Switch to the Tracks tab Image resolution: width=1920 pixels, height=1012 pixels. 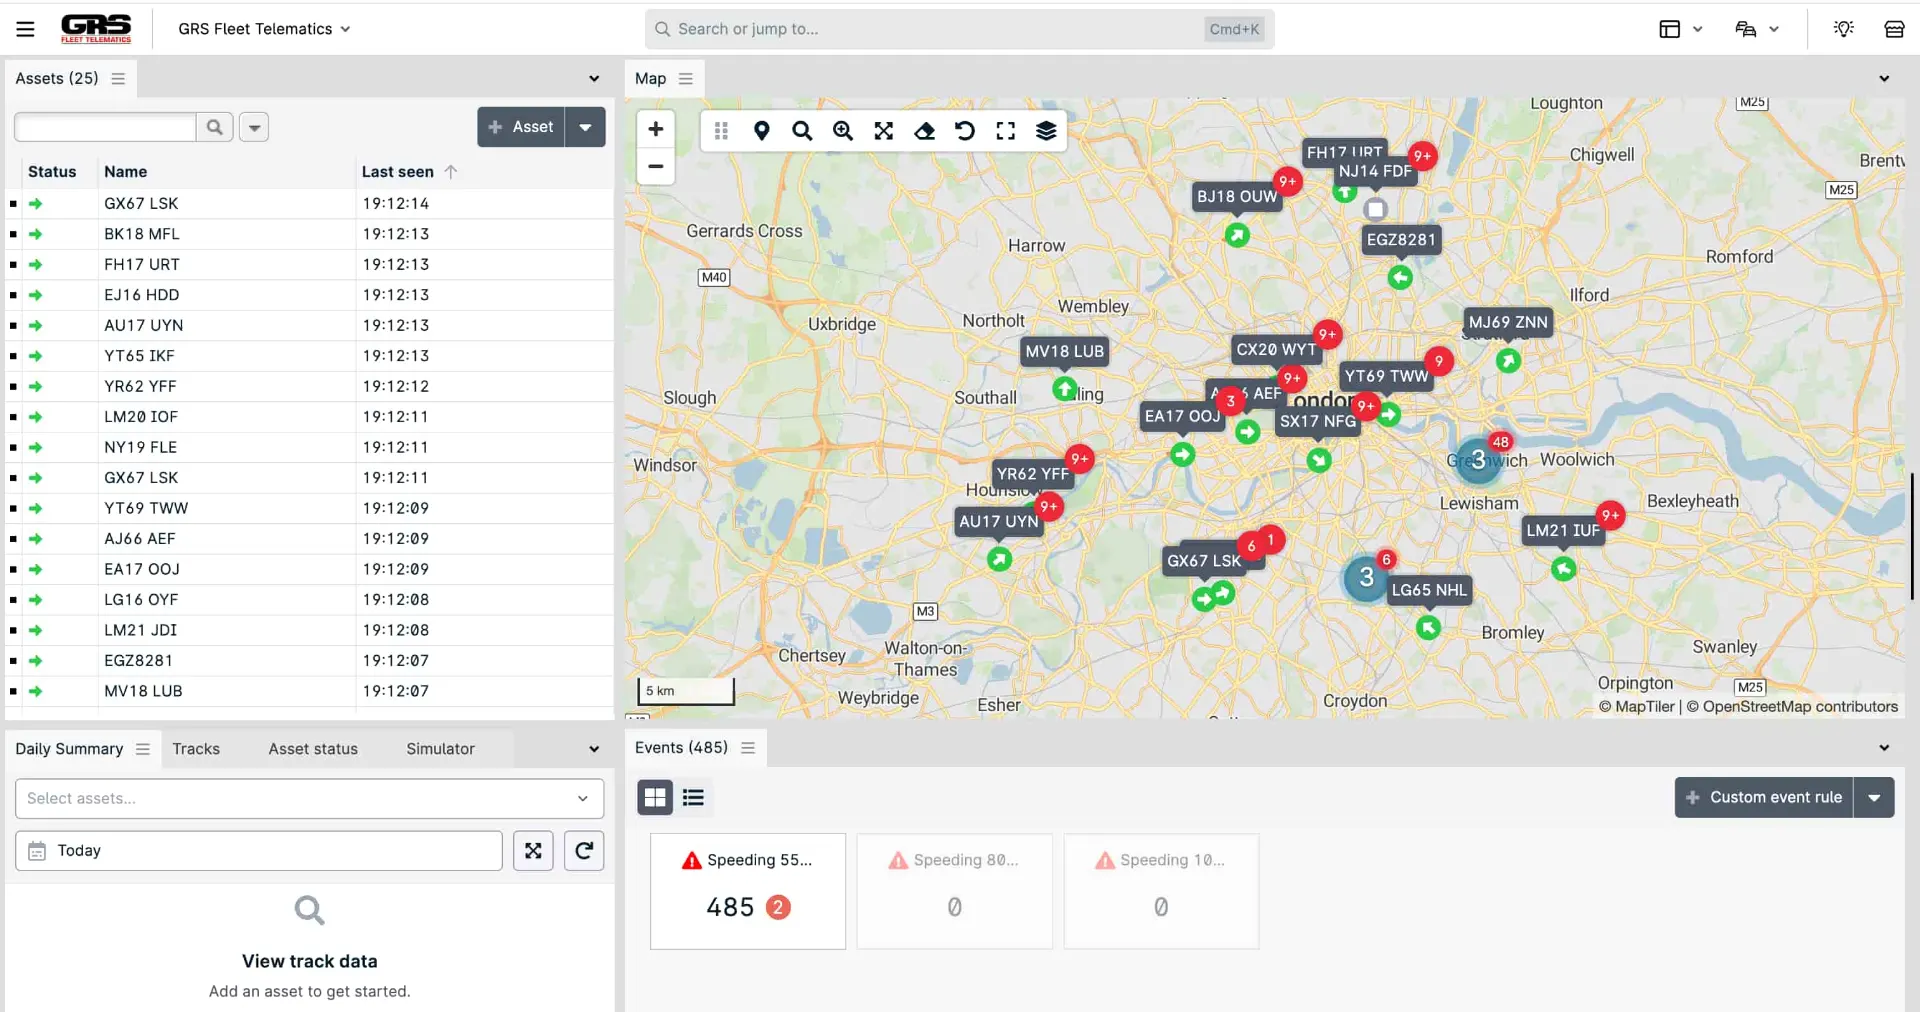pyautogui.click(x=196, y=748)
